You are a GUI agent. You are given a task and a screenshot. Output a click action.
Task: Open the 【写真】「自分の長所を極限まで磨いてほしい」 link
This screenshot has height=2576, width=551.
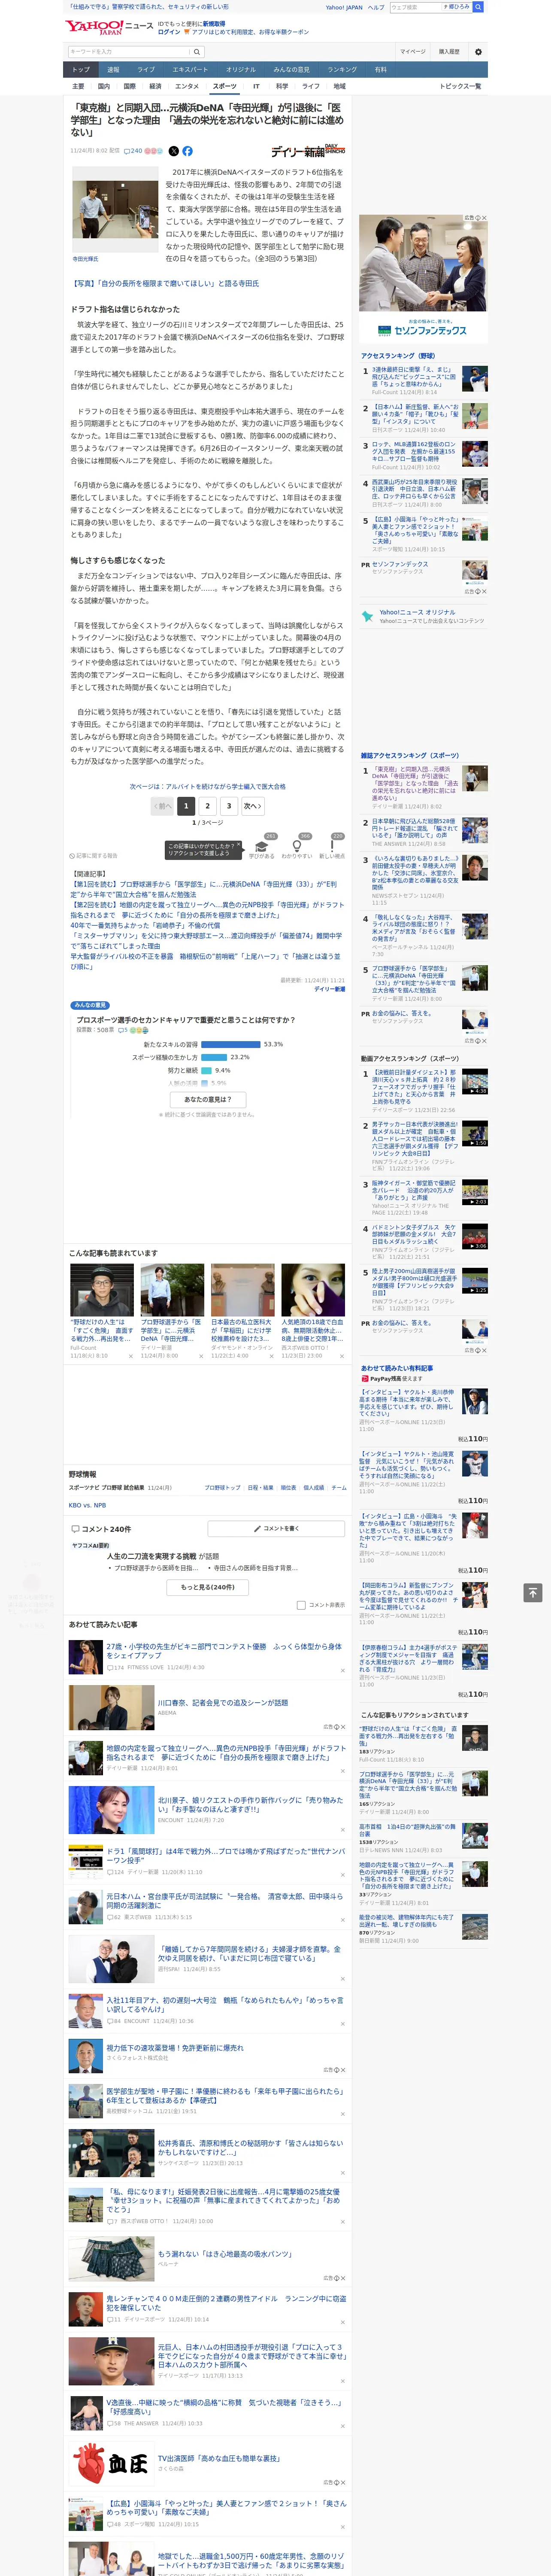165,284
